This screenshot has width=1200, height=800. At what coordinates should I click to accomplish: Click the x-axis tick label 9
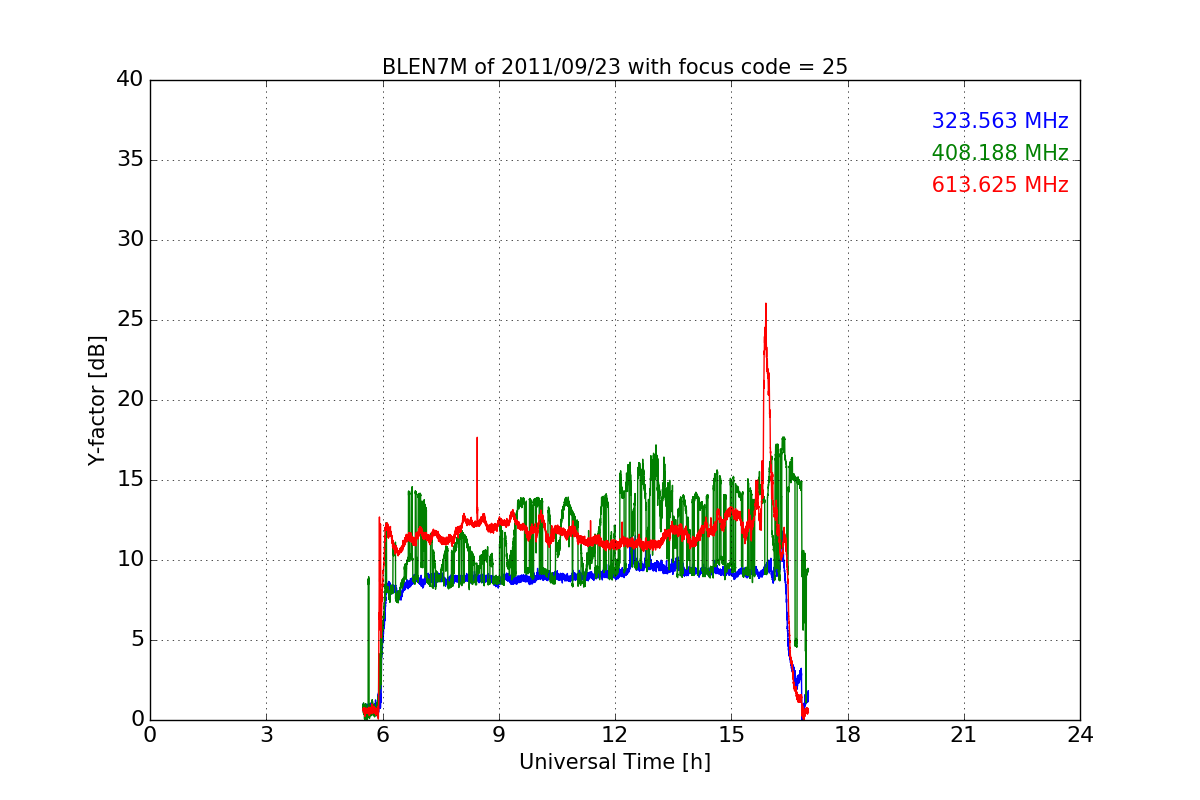pyautogui.click(x=499, y=735)
